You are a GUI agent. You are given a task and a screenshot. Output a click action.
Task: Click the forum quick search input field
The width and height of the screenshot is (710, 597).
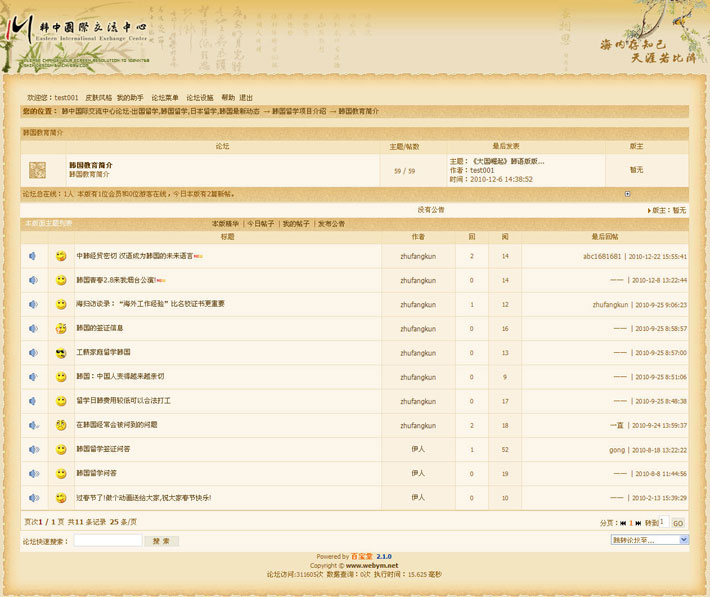click(x=107, y=541)
